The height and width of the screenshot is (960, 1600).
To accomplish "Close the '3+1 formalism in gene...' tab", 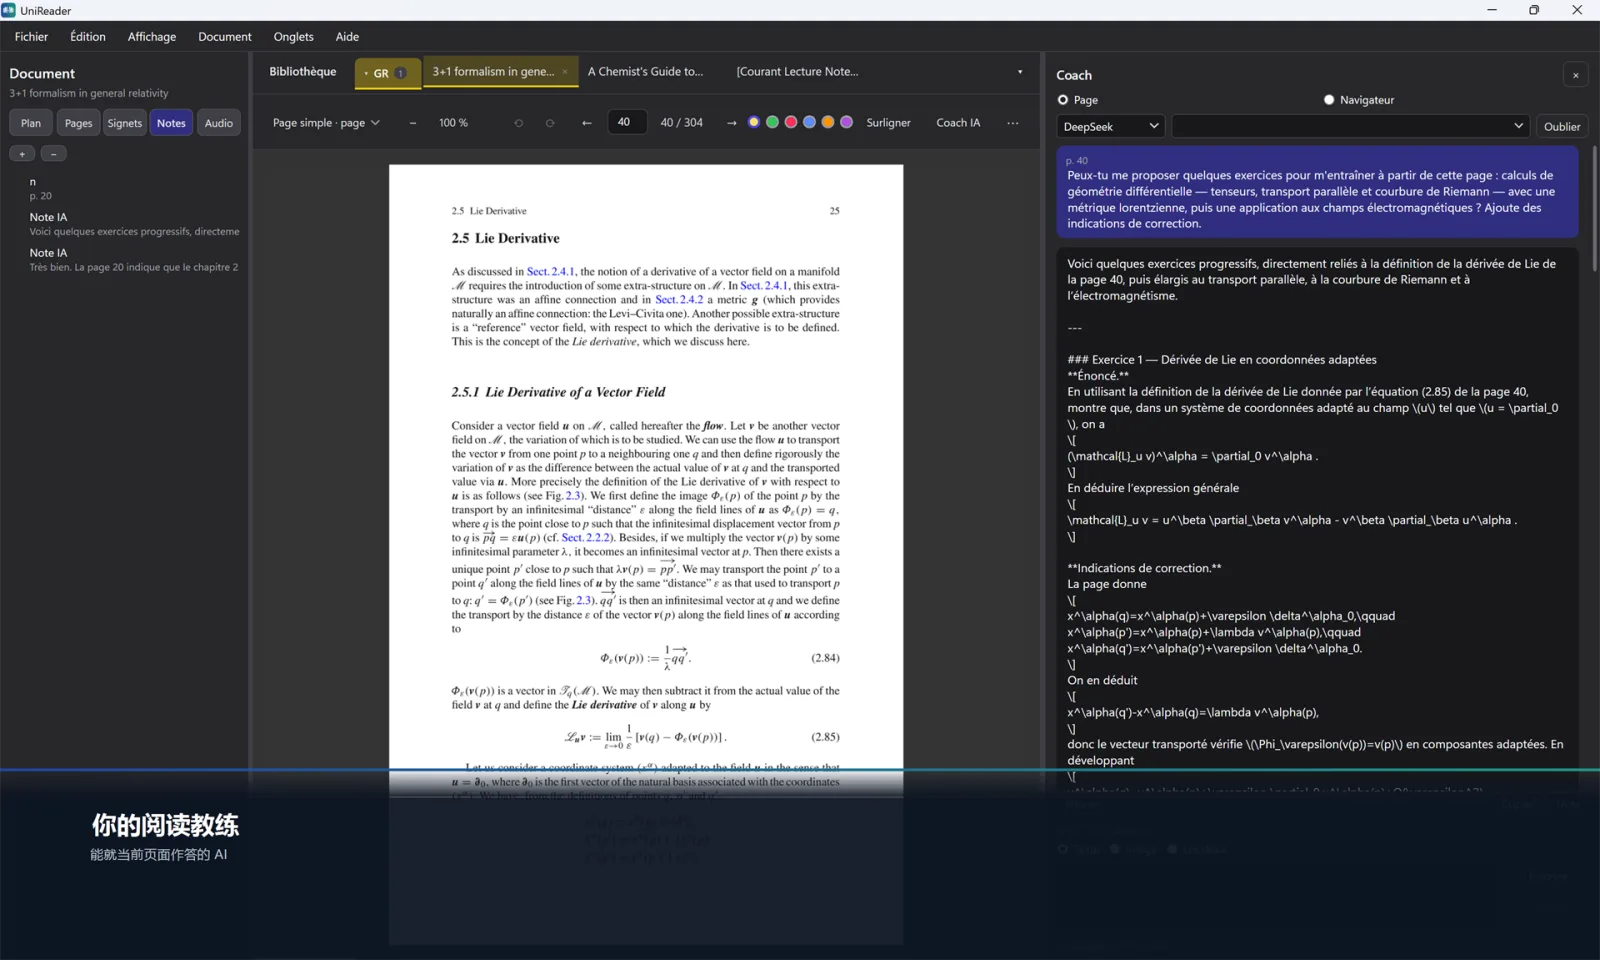I will click(x=565, y=72).
